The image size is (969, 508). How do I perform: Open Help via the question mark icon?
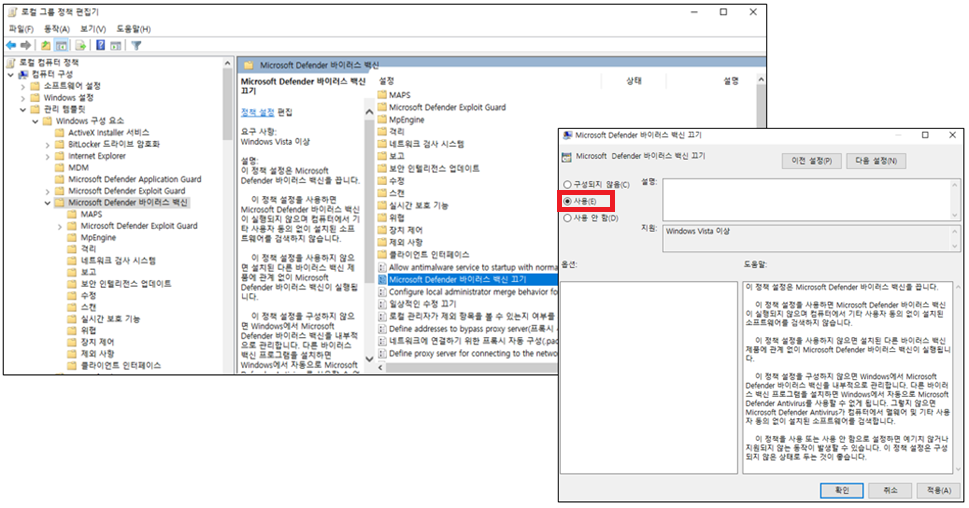[101, 45]
